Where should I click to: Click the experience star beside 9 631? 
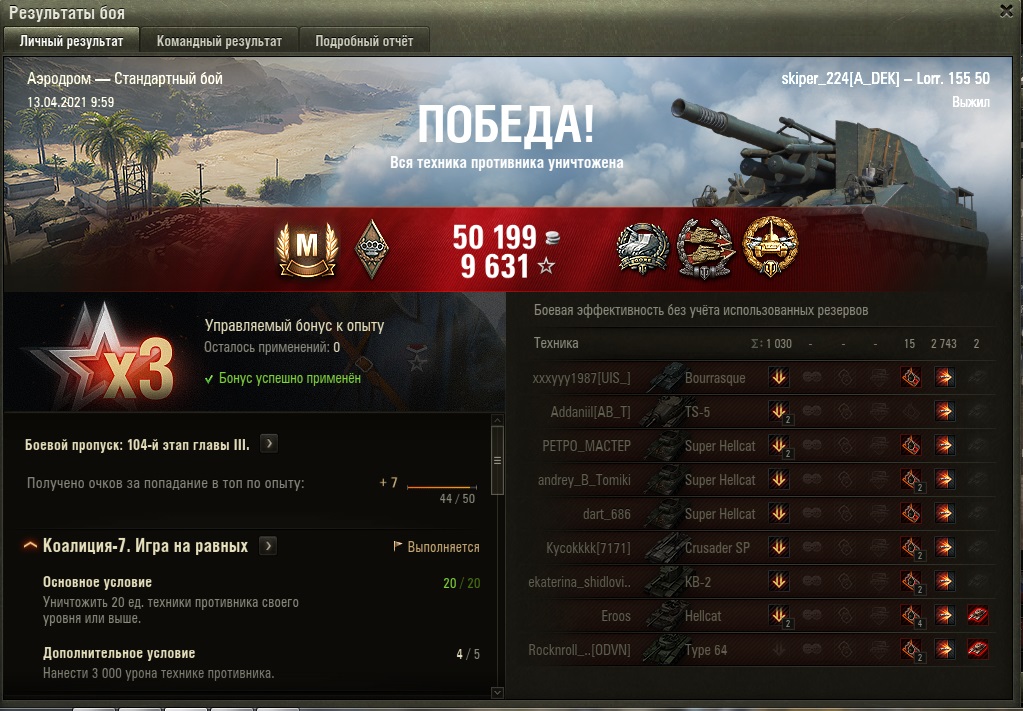point(547,265)
